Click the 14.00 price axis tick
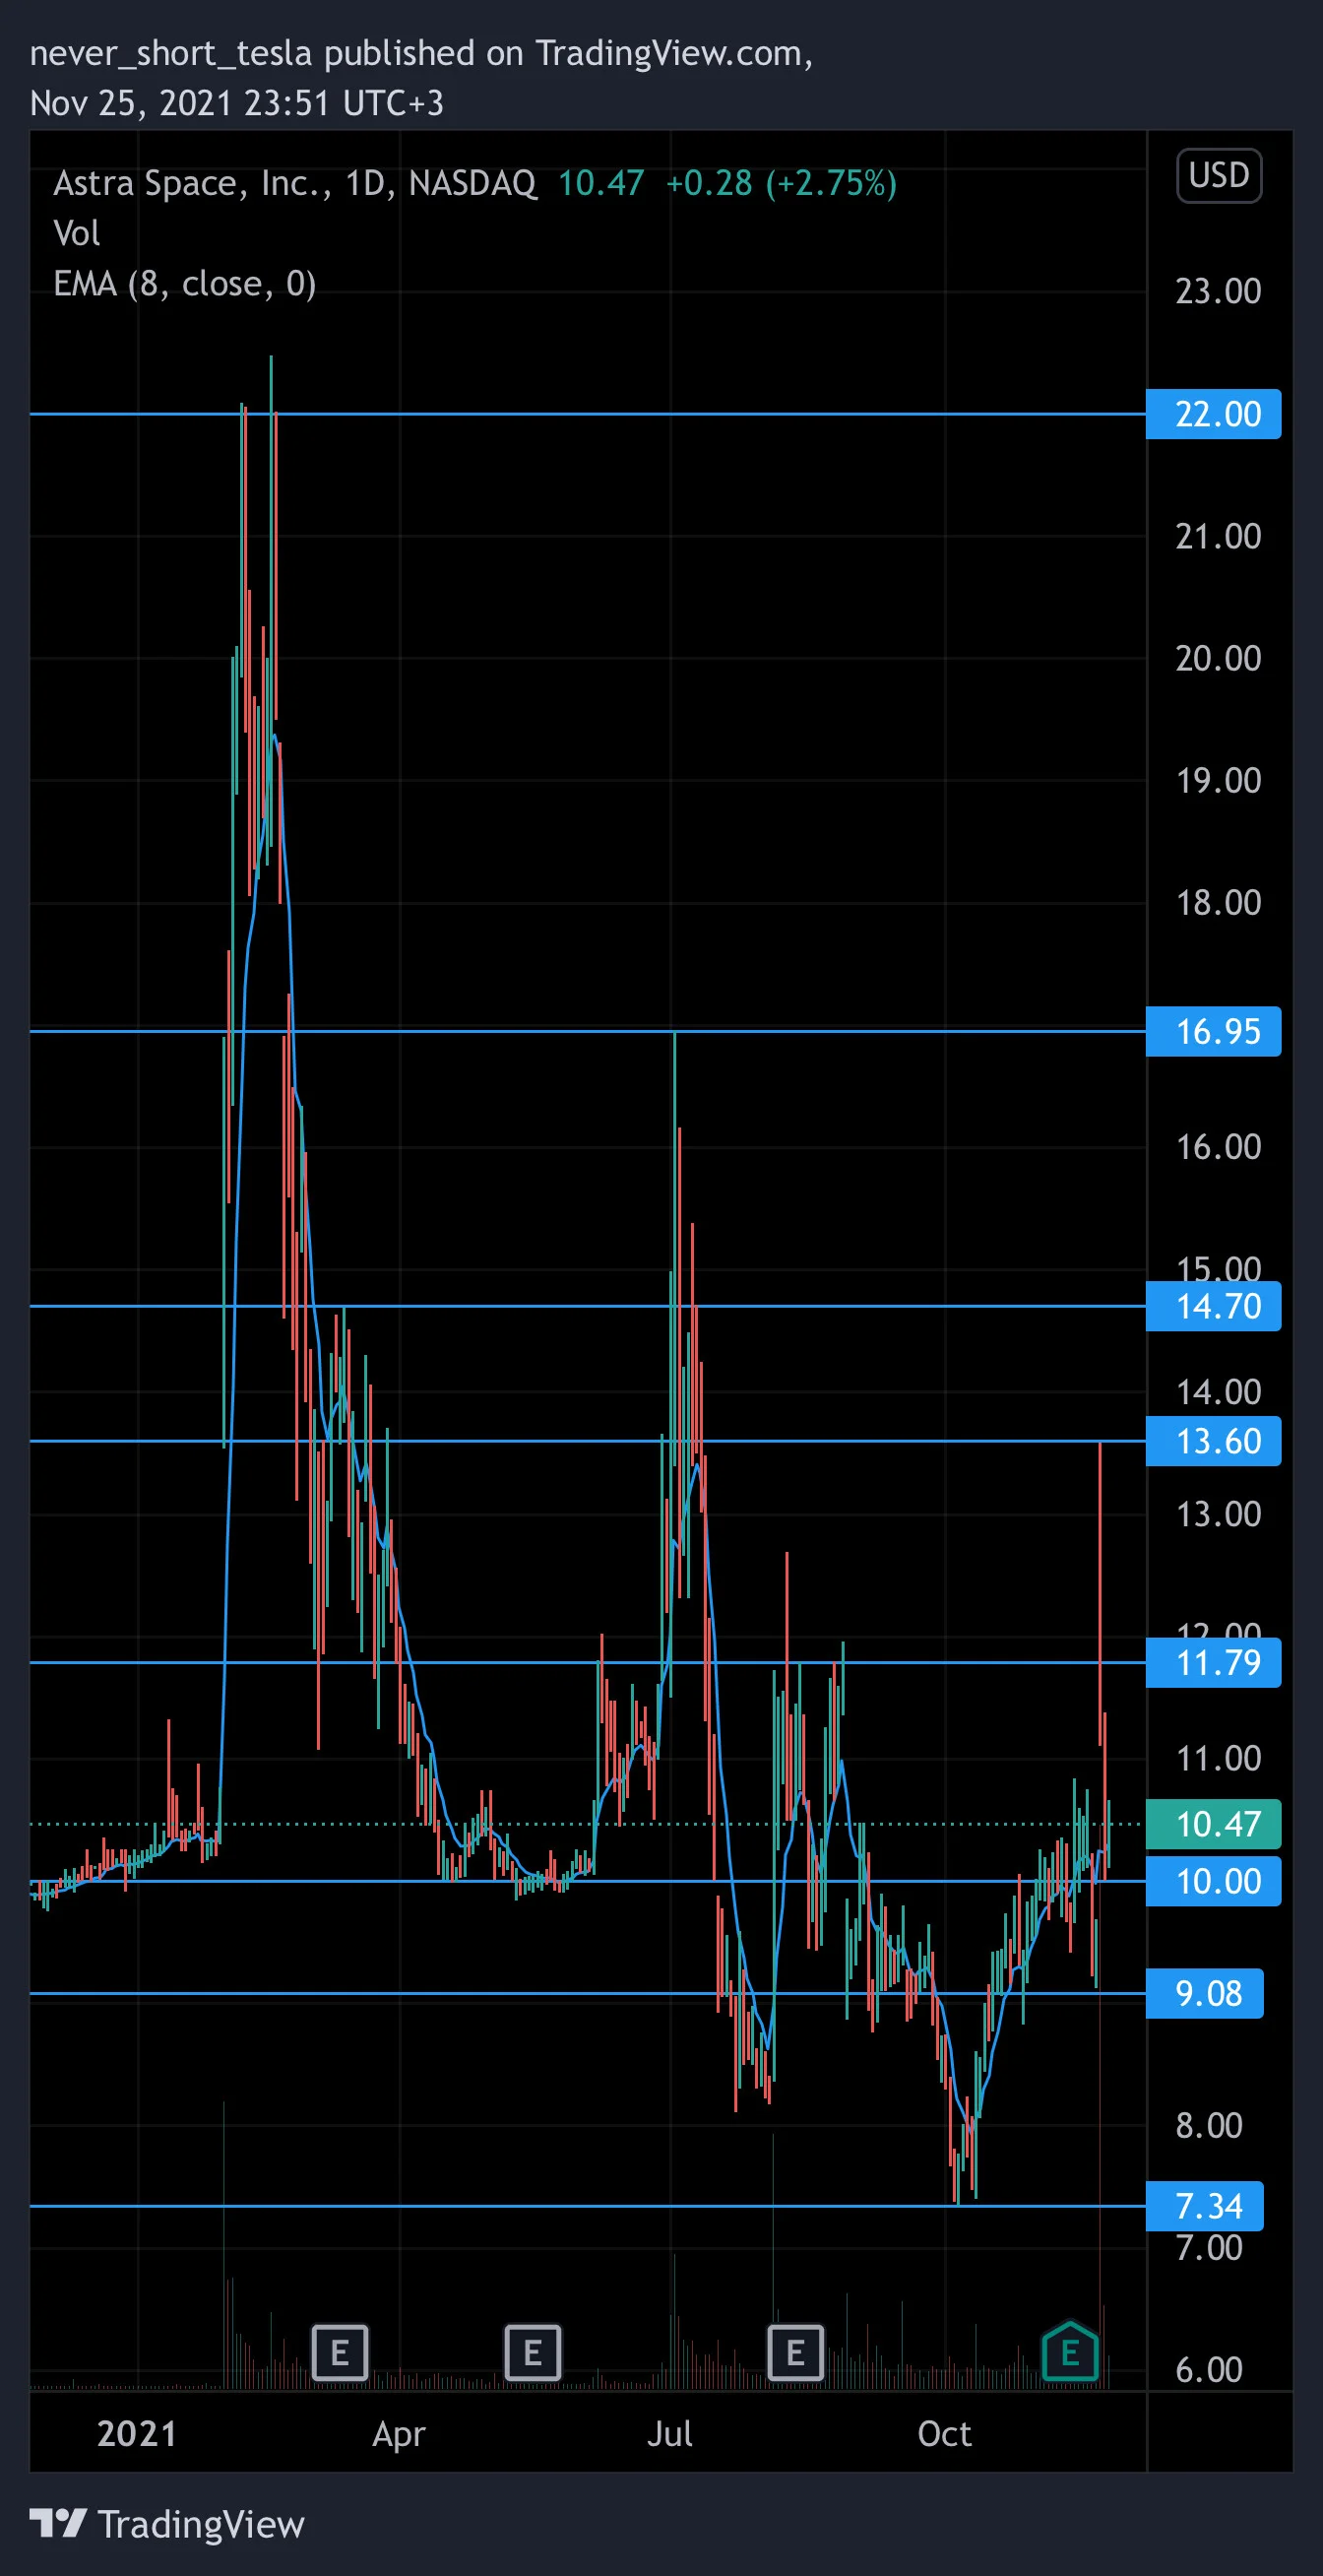1323x2576 pixels. point(1218,1391)
